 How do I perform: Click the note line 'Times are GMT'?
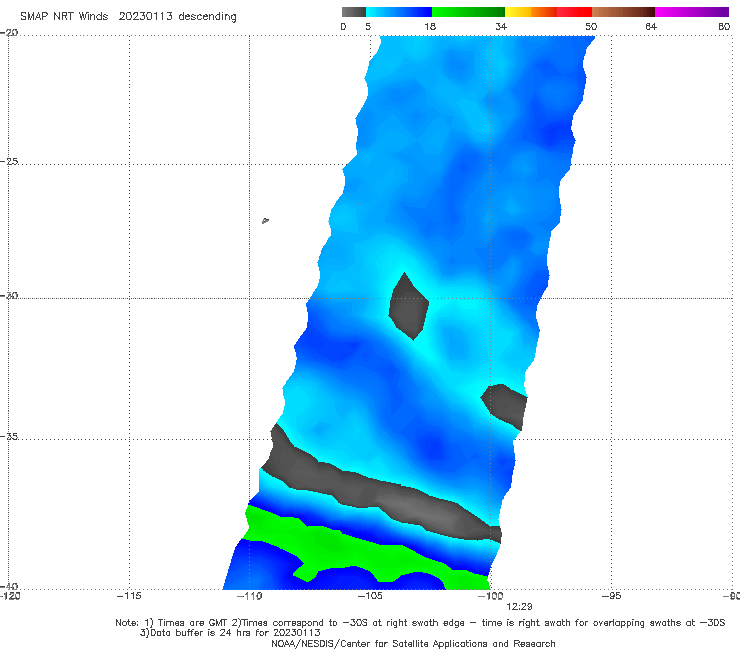click(x=193, y=623)
